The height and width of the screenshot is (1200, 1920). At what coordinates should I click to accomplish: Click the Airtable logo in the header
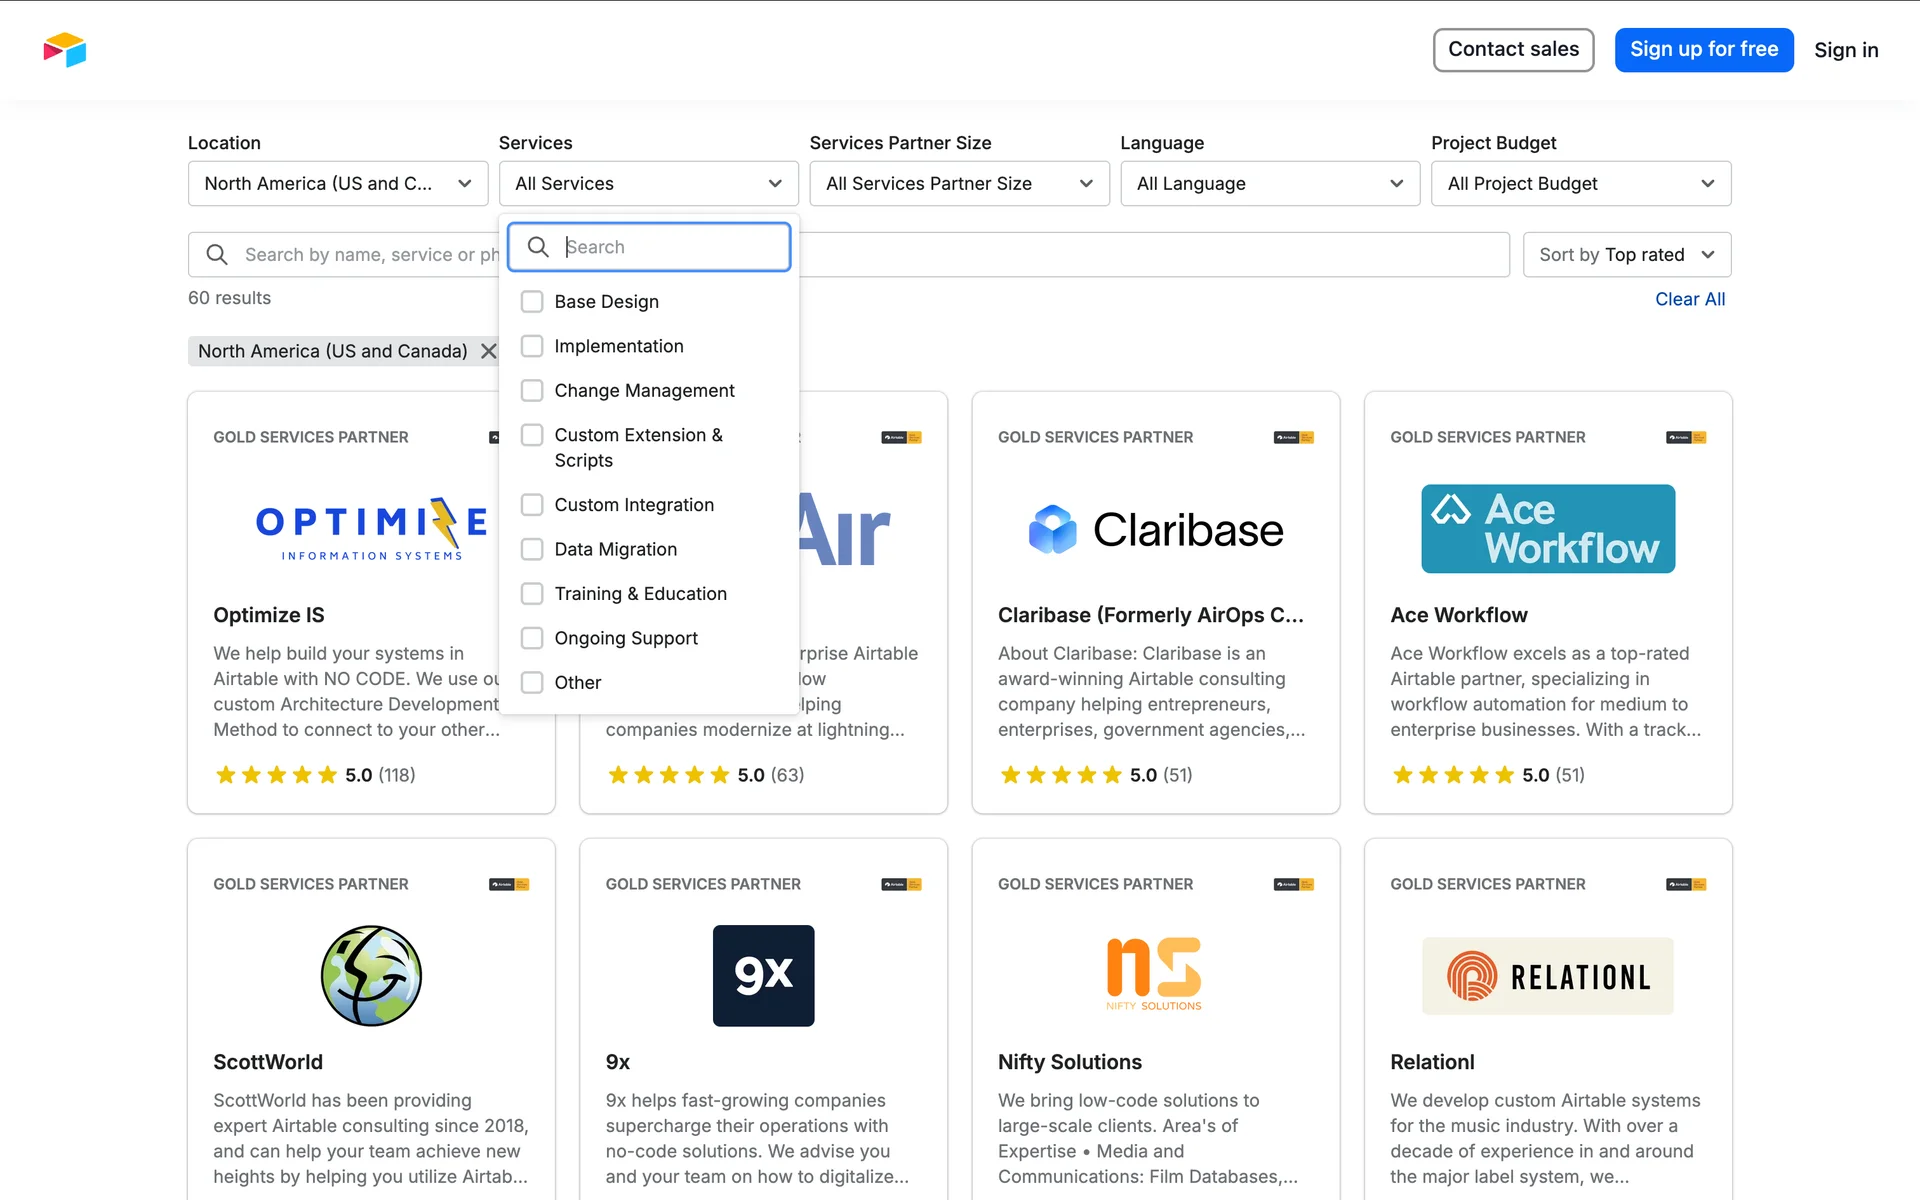click(65, 49)
